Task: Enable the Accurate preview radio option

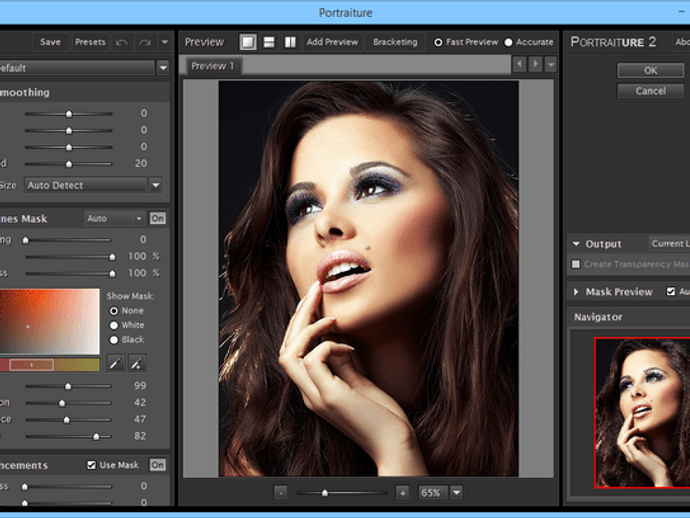Action: click(x=508, y=42)
